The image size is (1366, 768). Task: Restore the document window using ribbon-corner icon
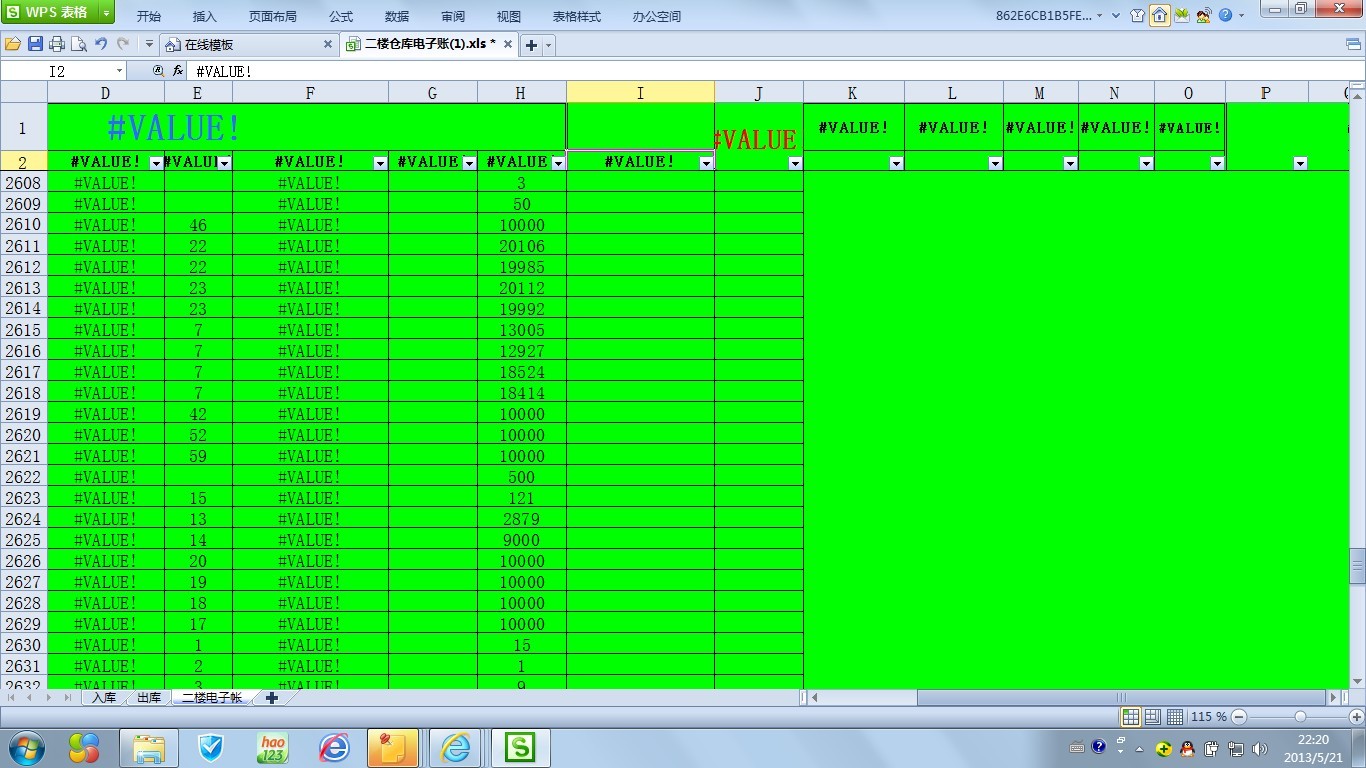click(1353, 45)
